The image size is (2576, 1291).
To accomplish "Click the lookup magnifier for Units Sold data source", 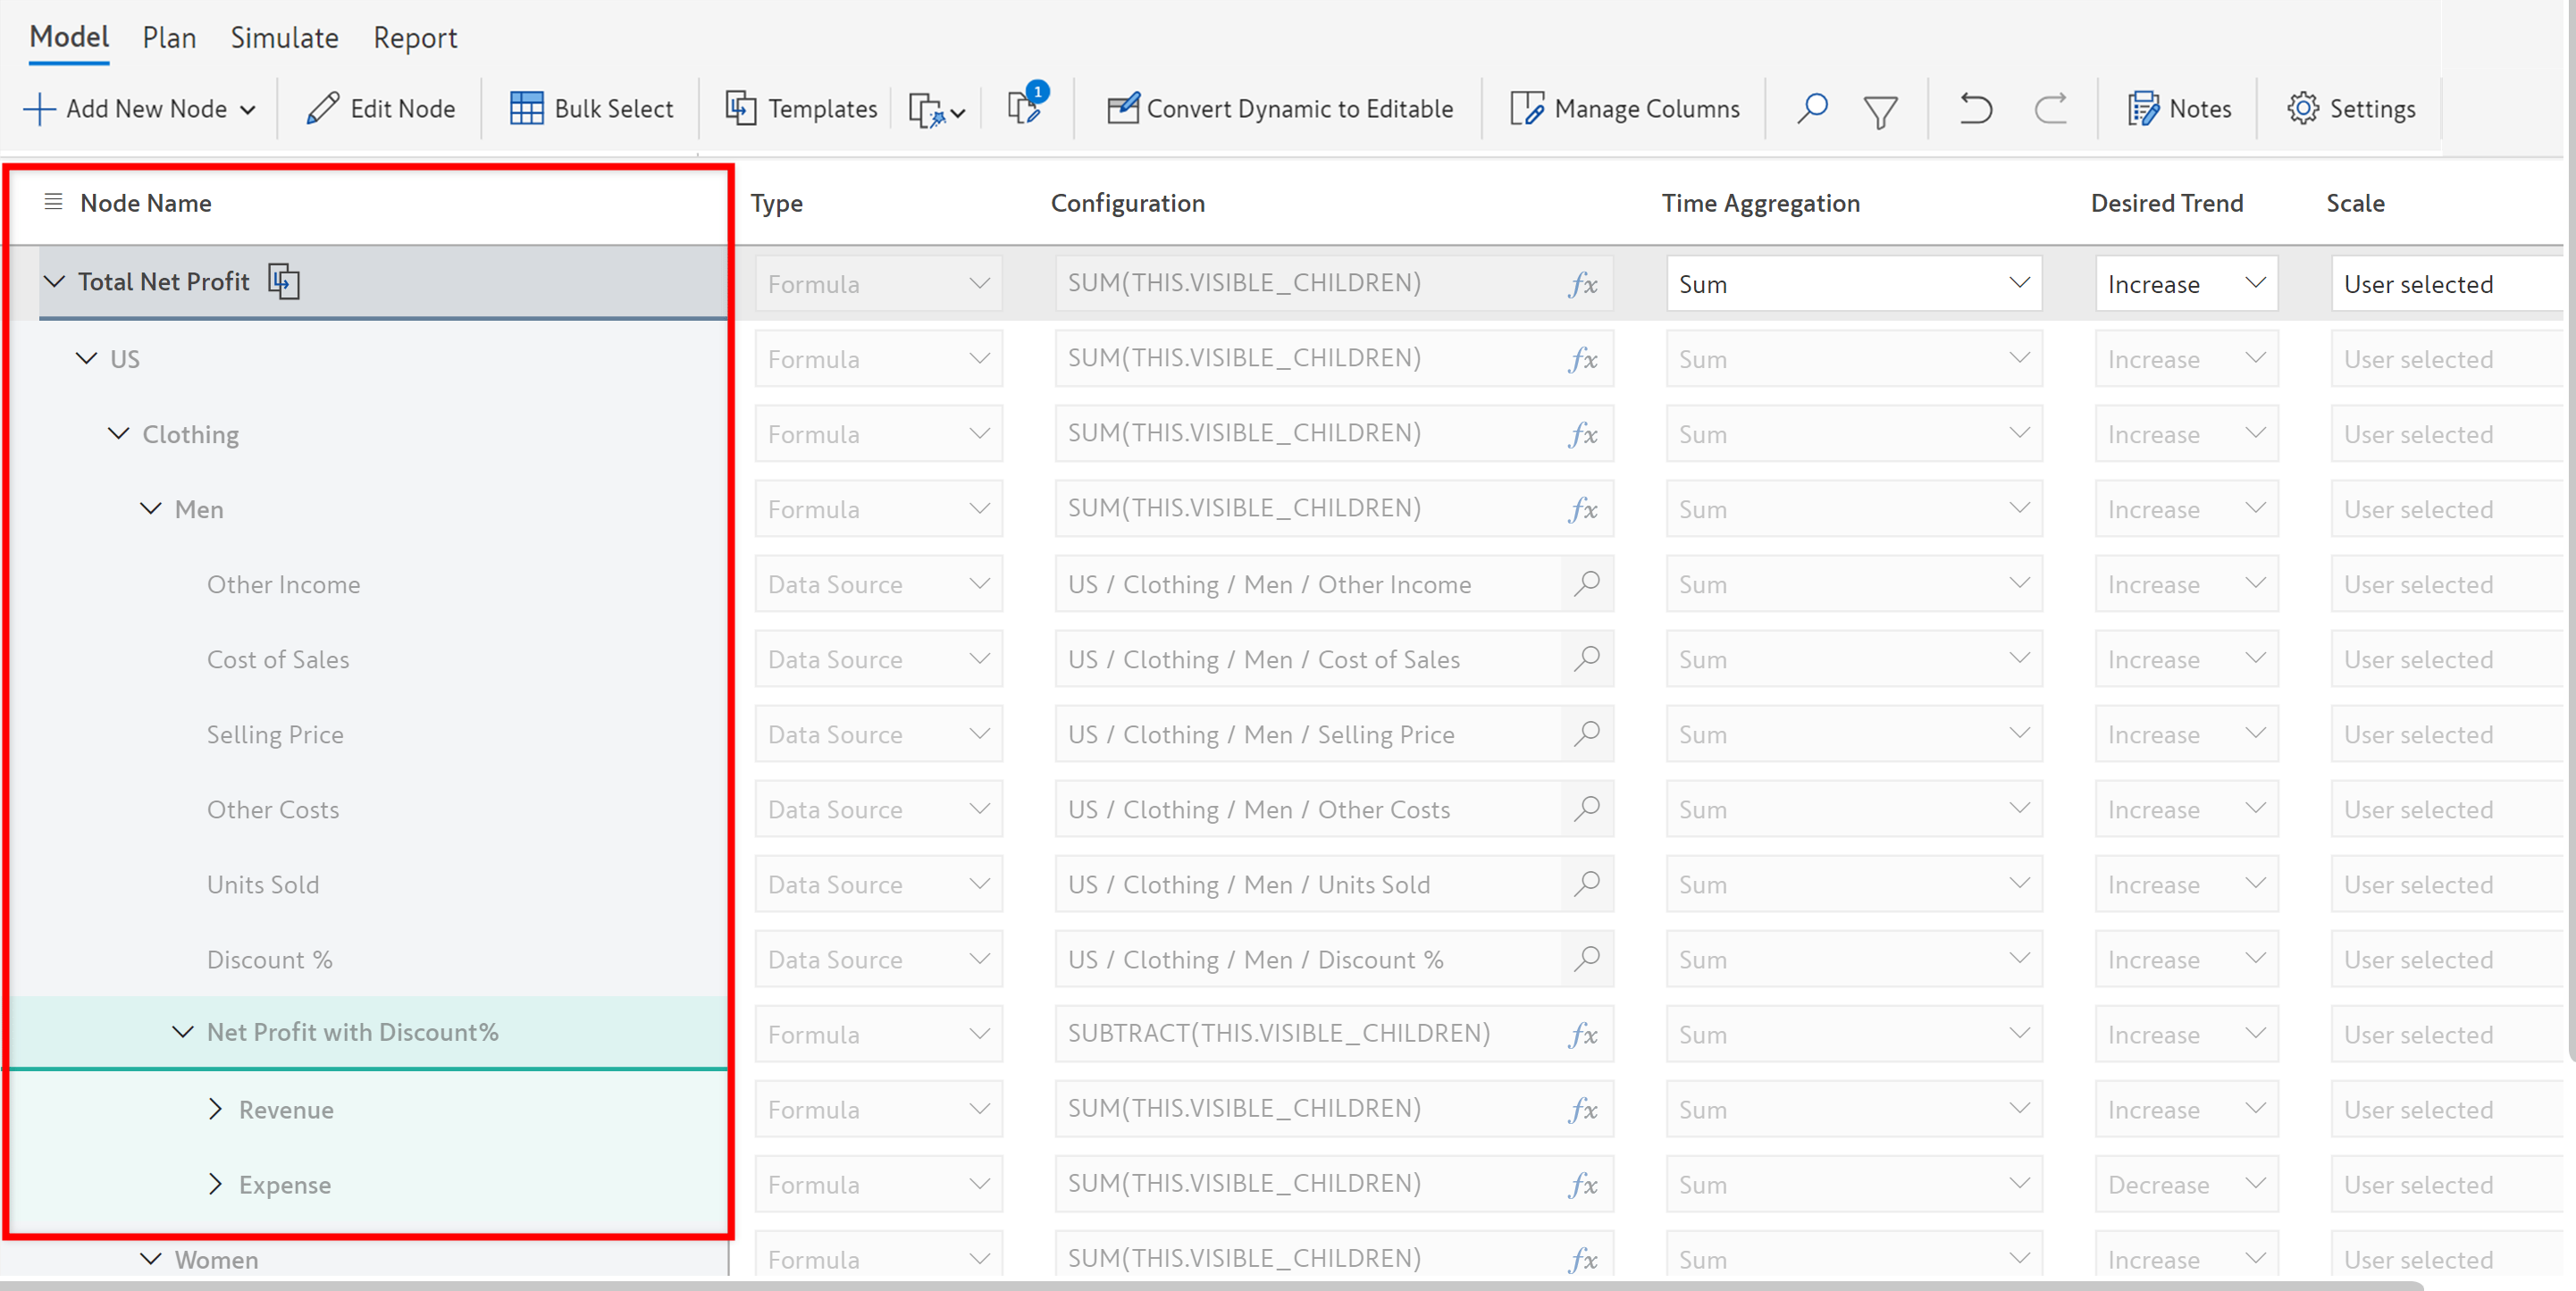I will coord(1586,884).
